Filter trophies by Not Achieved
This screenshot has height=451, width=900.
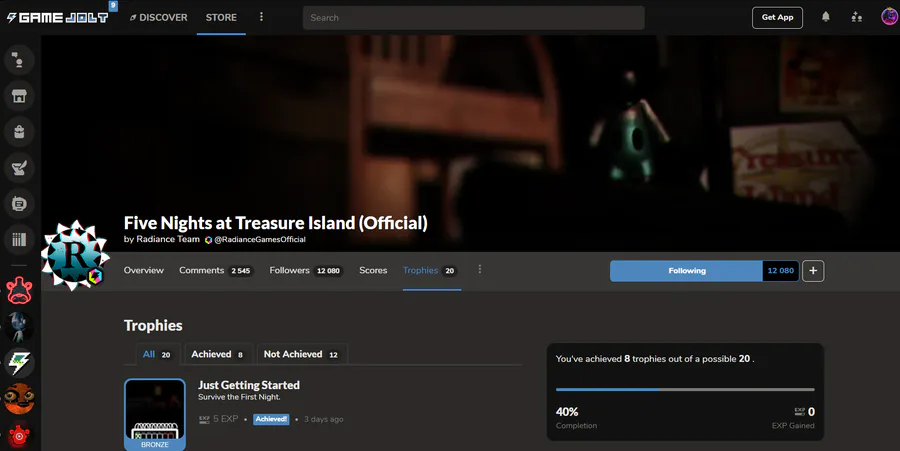[301, 354]
